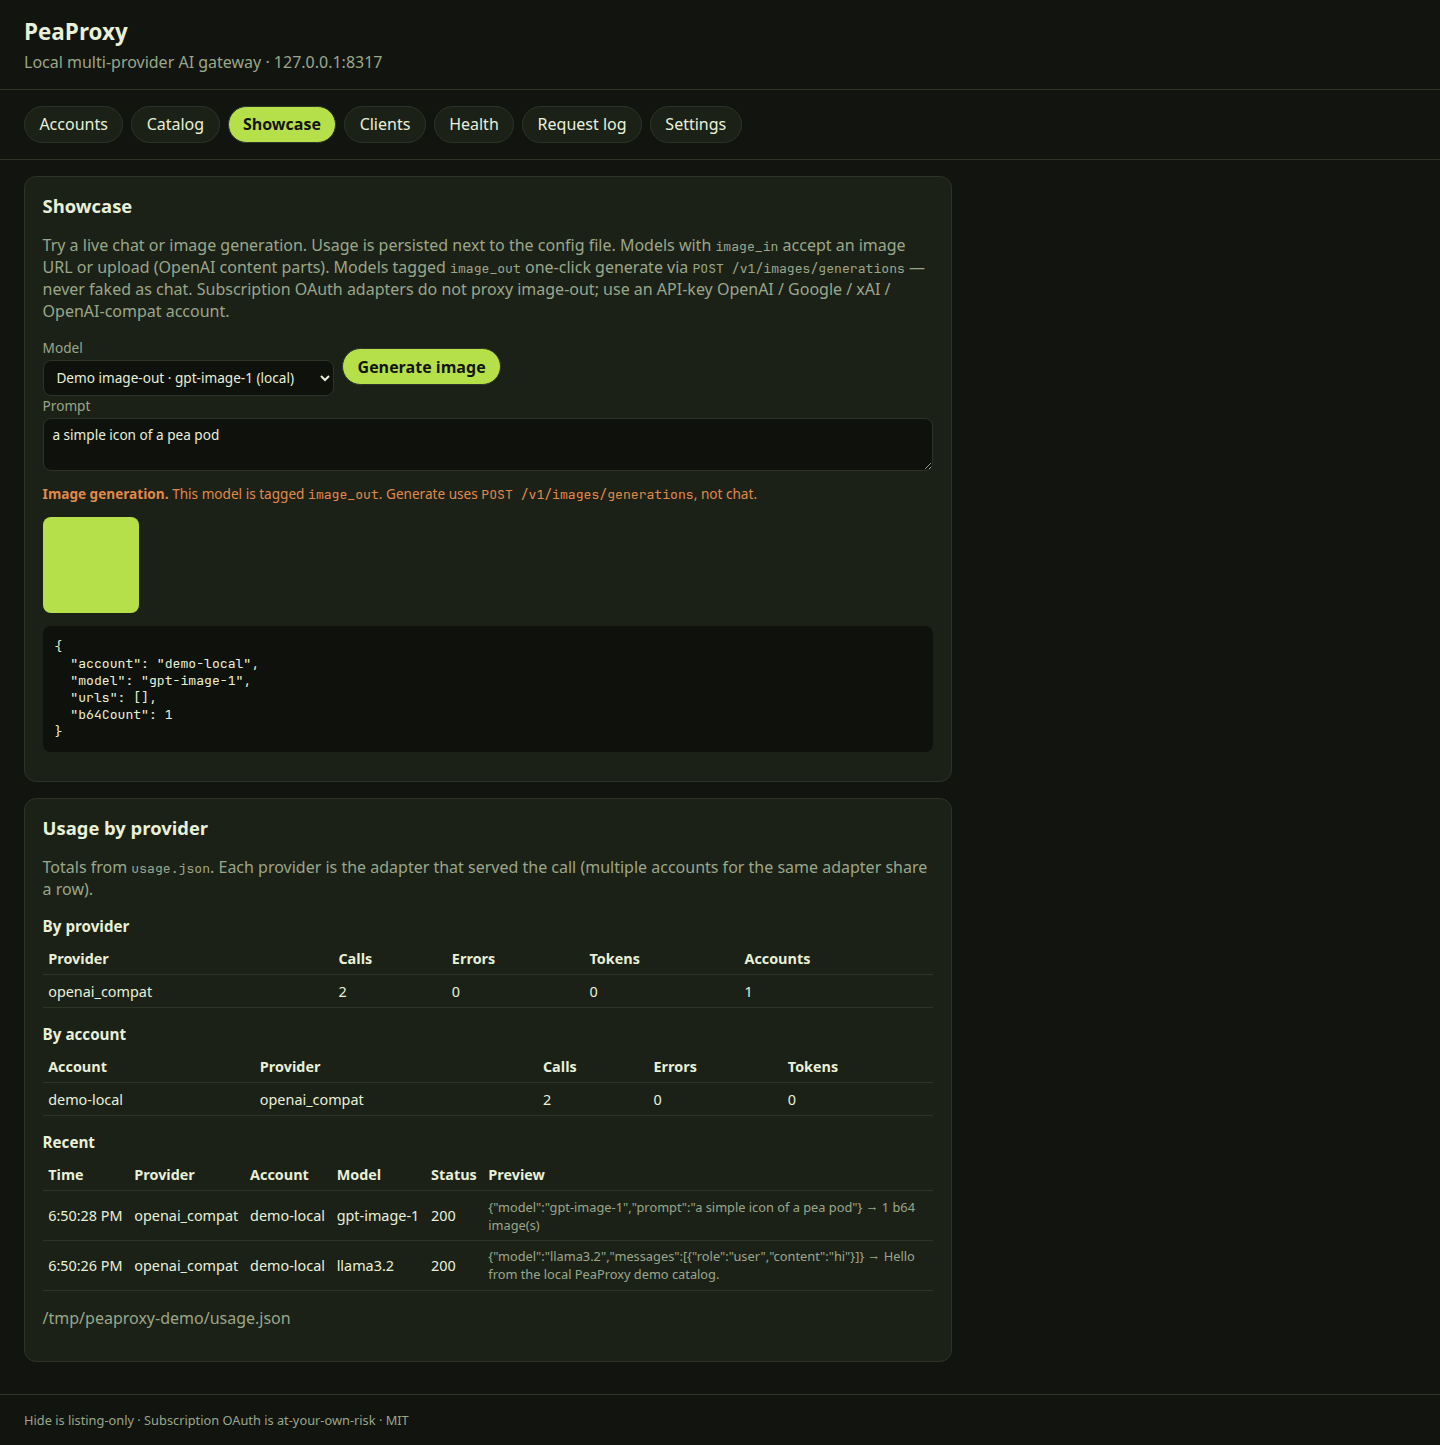Image resolution: width=1440 pixels, height=1445 pixels.
Task: Click the Calls column header in By provider table
Action: click(x=355, y=959)
